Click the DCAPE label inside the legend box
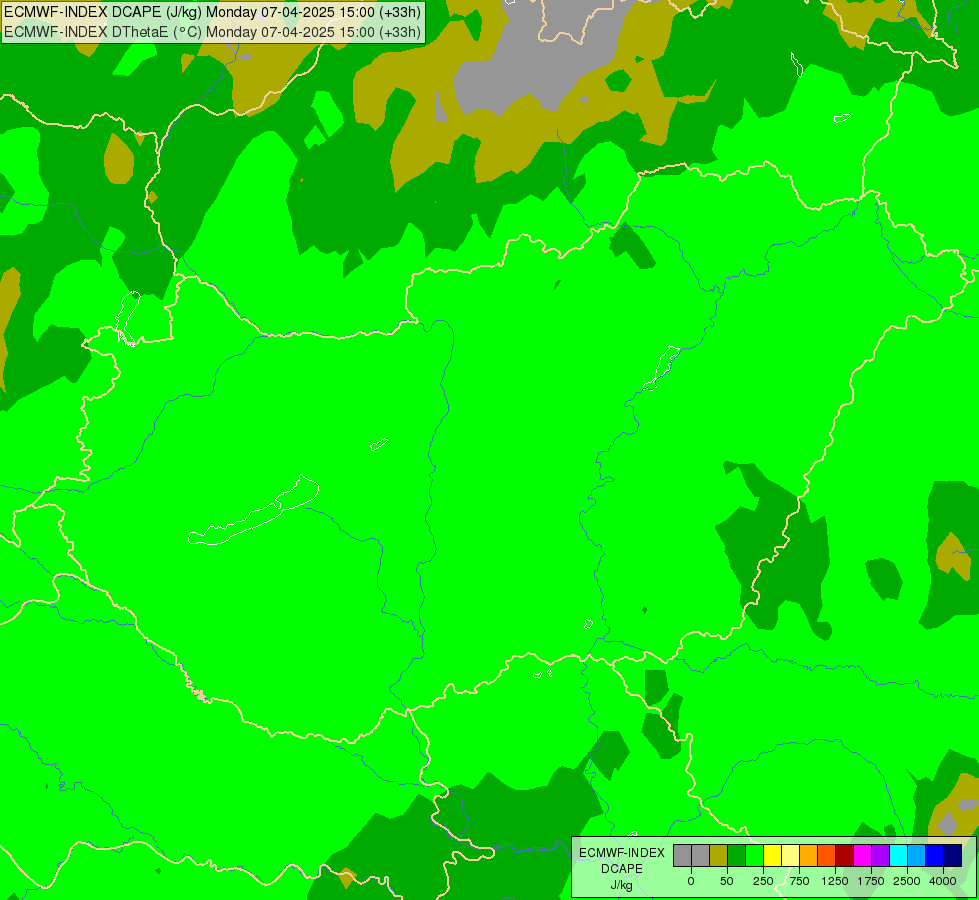The height and width of the screenshot is (900, 979). coord(622,869)
